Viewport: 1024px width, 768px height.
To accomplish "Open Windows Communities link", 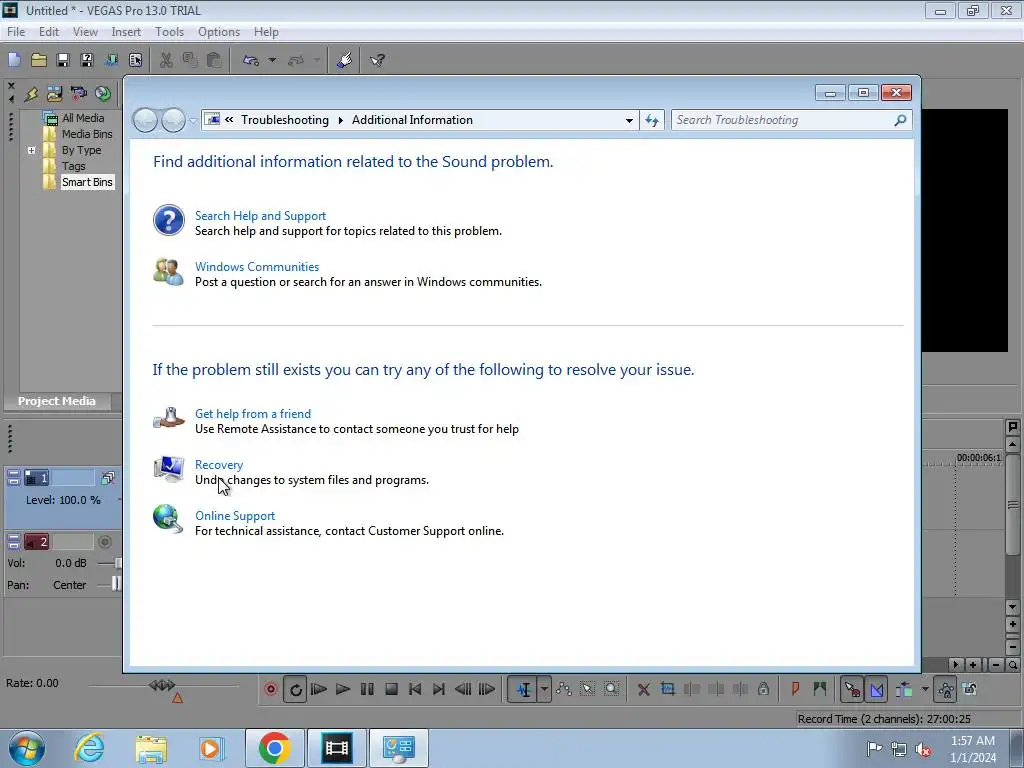I will [x=257, y=266].
